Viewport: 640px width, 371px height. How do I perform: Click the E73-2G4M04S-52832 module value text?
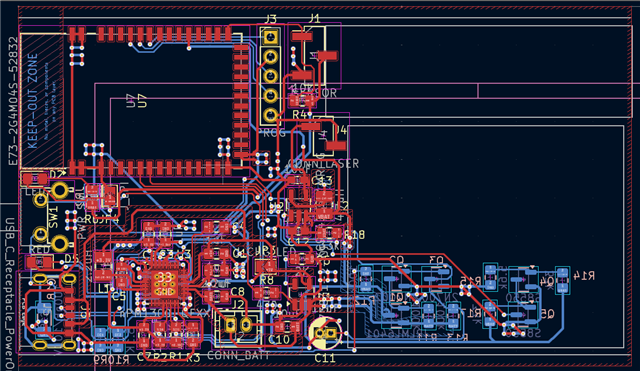pos(13,101)
